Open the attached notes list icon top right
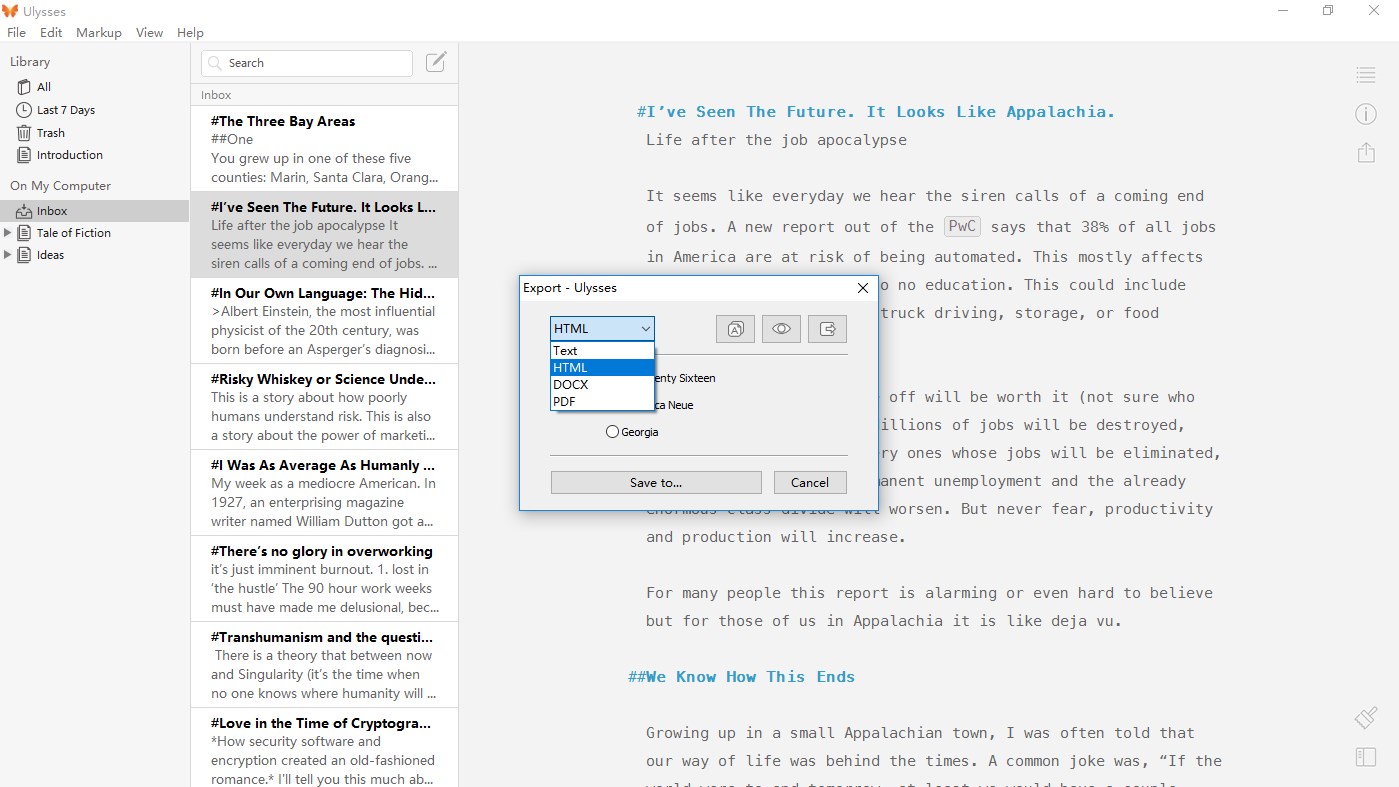 [1366, 75]
